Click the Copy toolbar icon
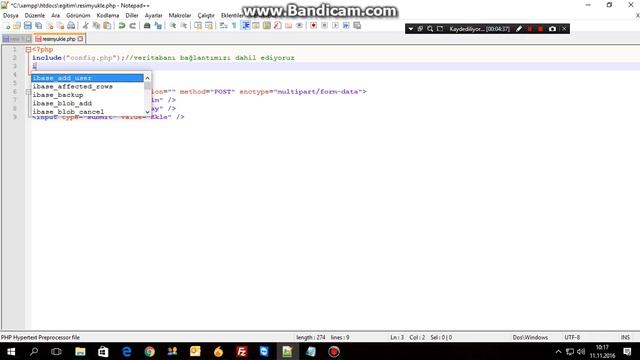Screen dimensions: 640x360 coord(96,26)
